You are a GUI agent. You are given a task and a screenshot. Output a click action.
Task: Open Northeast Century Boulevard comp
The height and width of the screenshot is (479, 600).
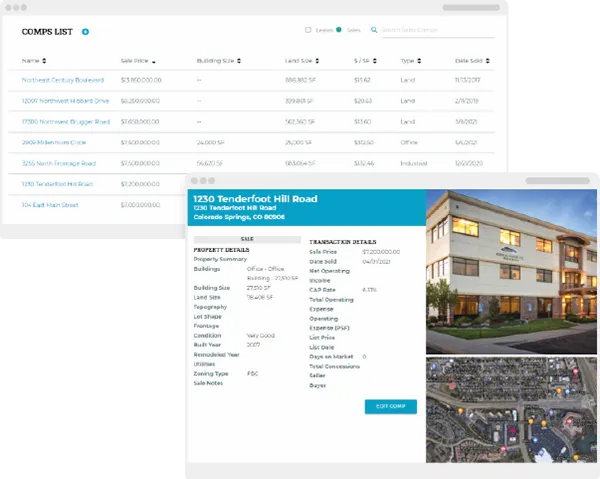[x=63, y=79]
